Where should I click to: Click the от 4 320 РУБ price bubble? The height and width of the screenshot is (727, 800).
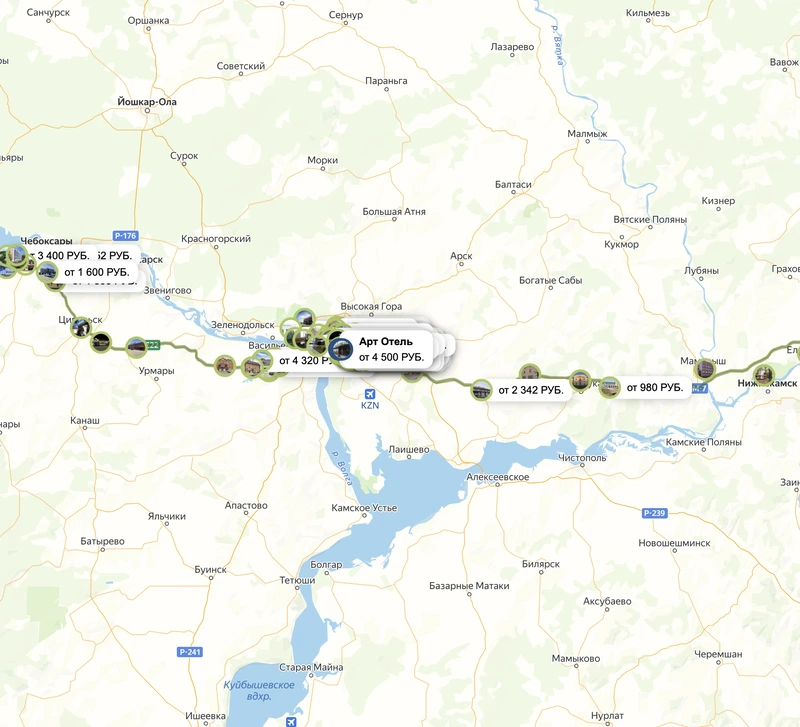tap(306, 361)
